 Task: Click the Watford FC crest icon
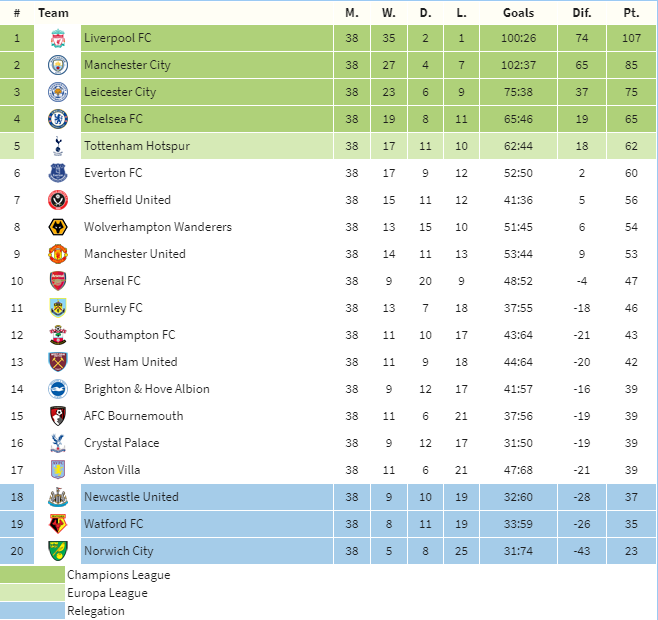pos(58,524)
